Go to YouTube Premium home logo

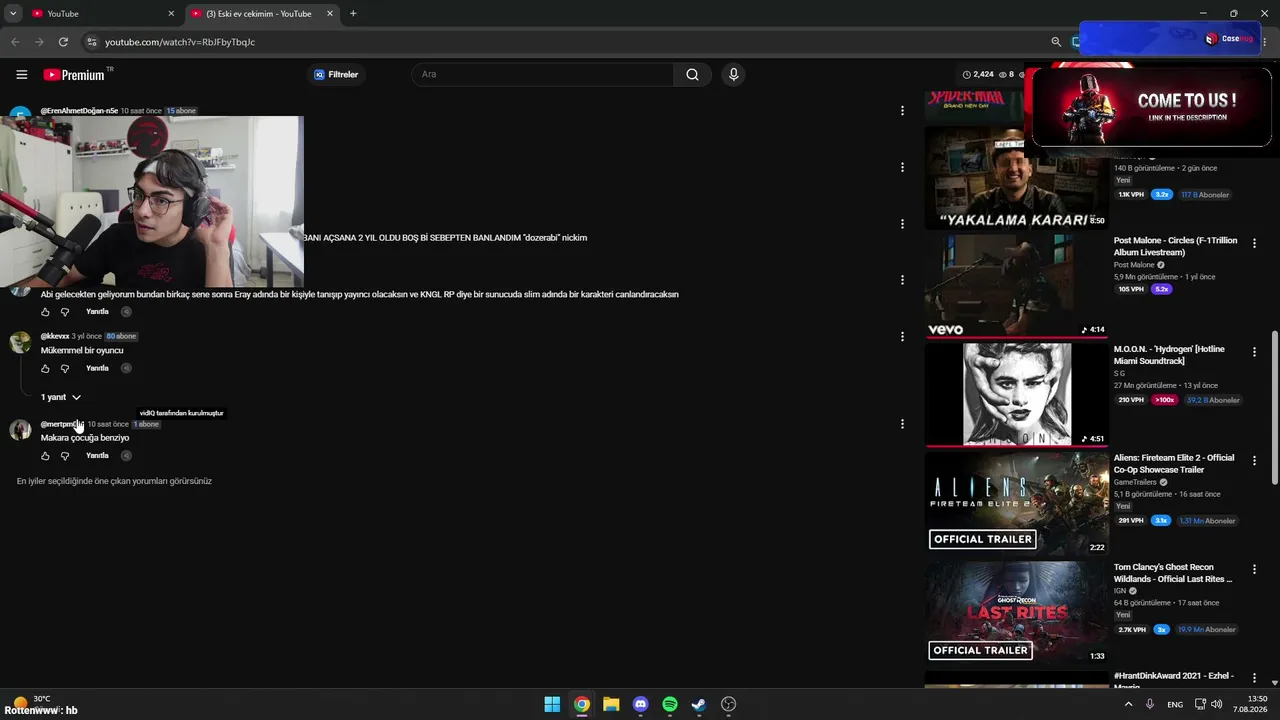tap(74, 75)
